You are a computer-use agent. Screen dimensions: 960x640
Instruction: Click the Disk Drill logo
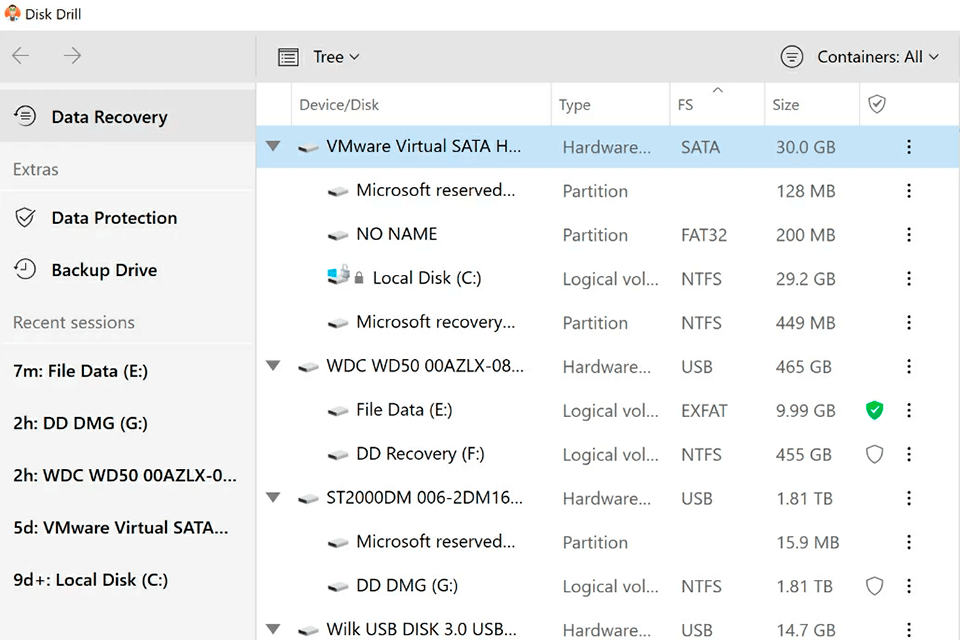pyautogui.click(x=11, y=13)
